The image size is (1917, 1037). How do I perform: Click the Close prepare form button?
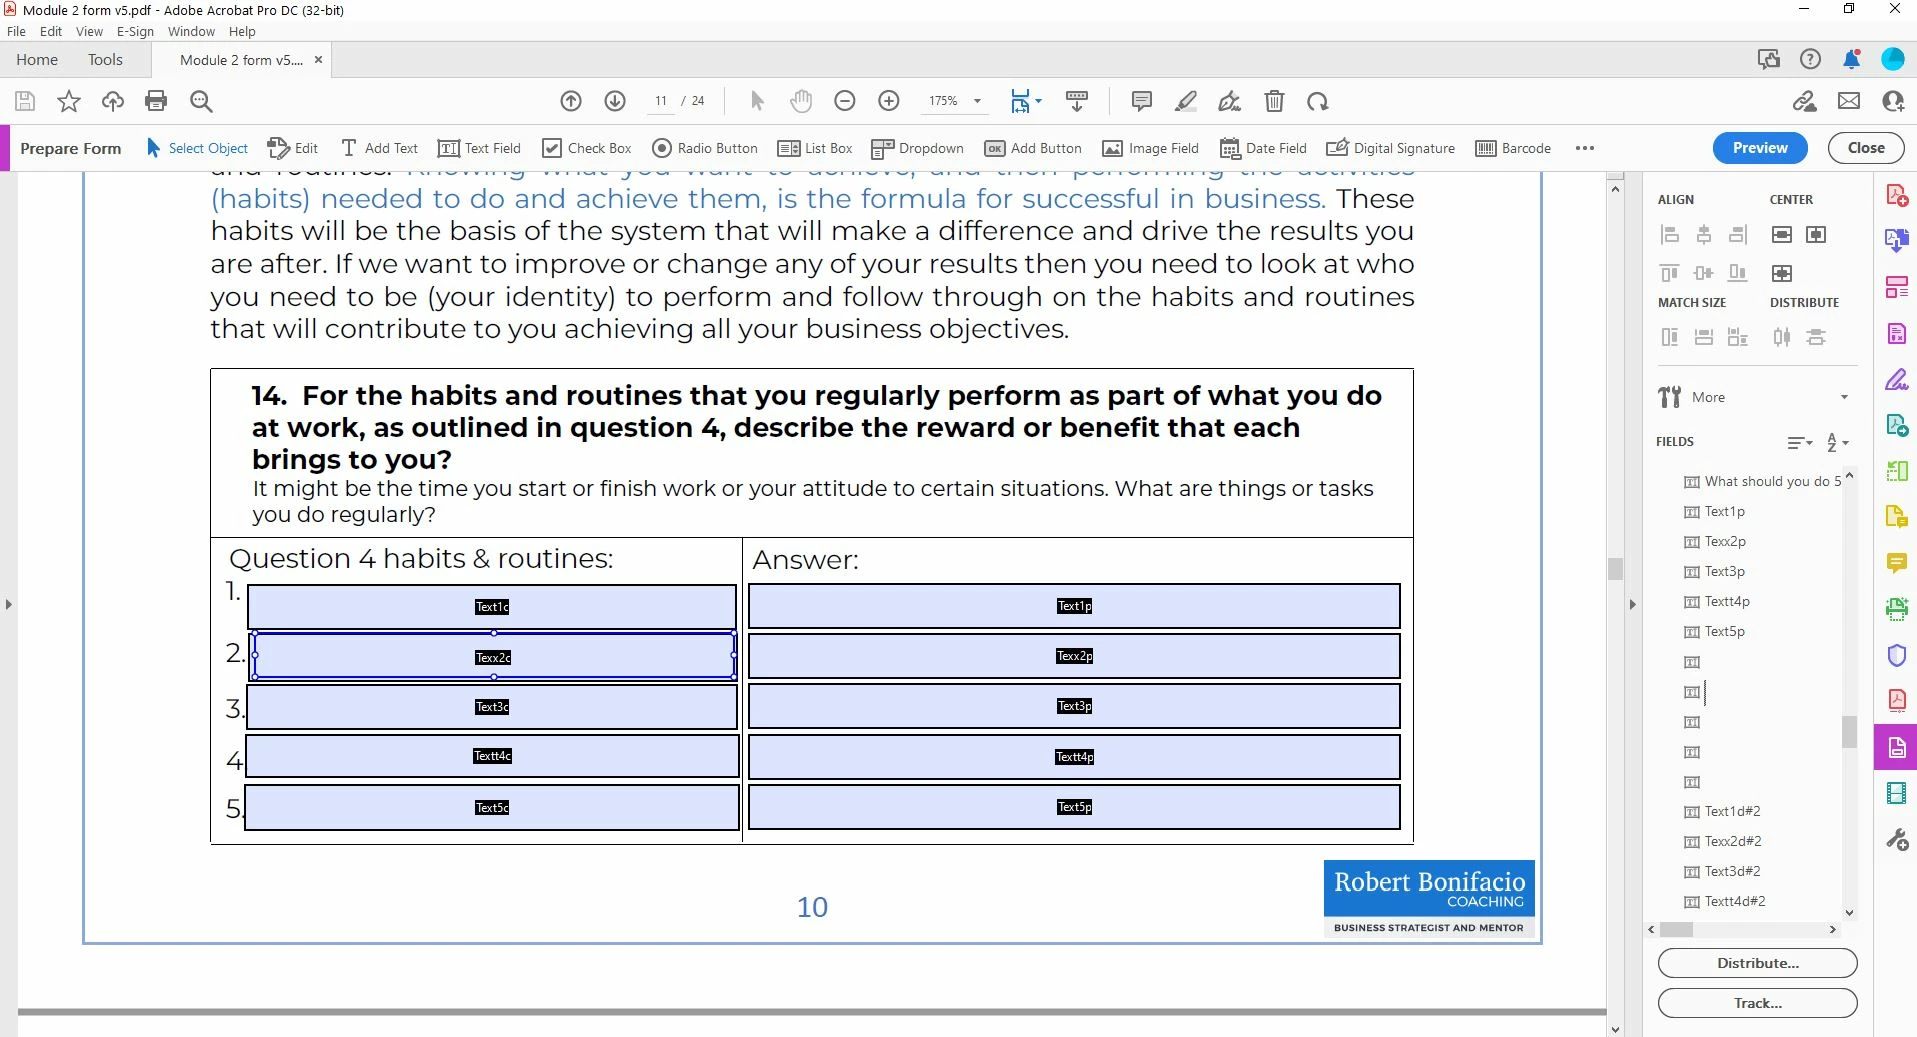1866,147
